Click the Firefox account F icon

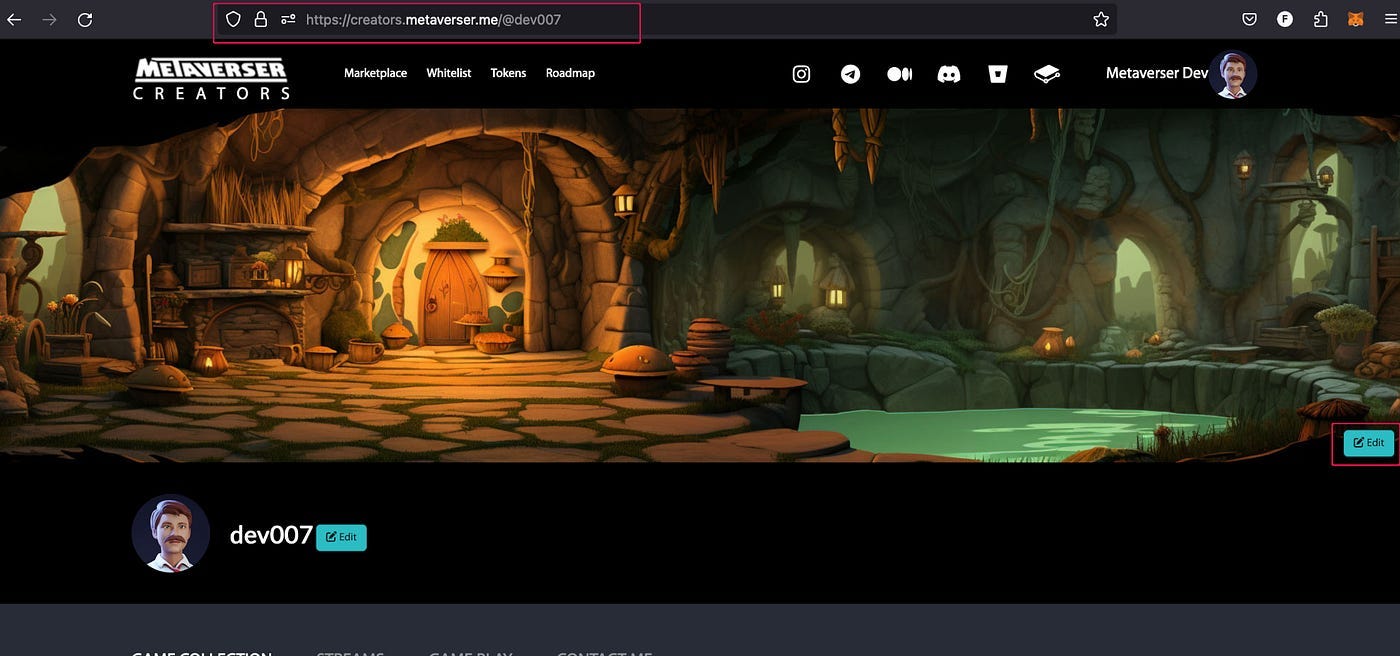pyautogui.click(x=1285, y=19)
